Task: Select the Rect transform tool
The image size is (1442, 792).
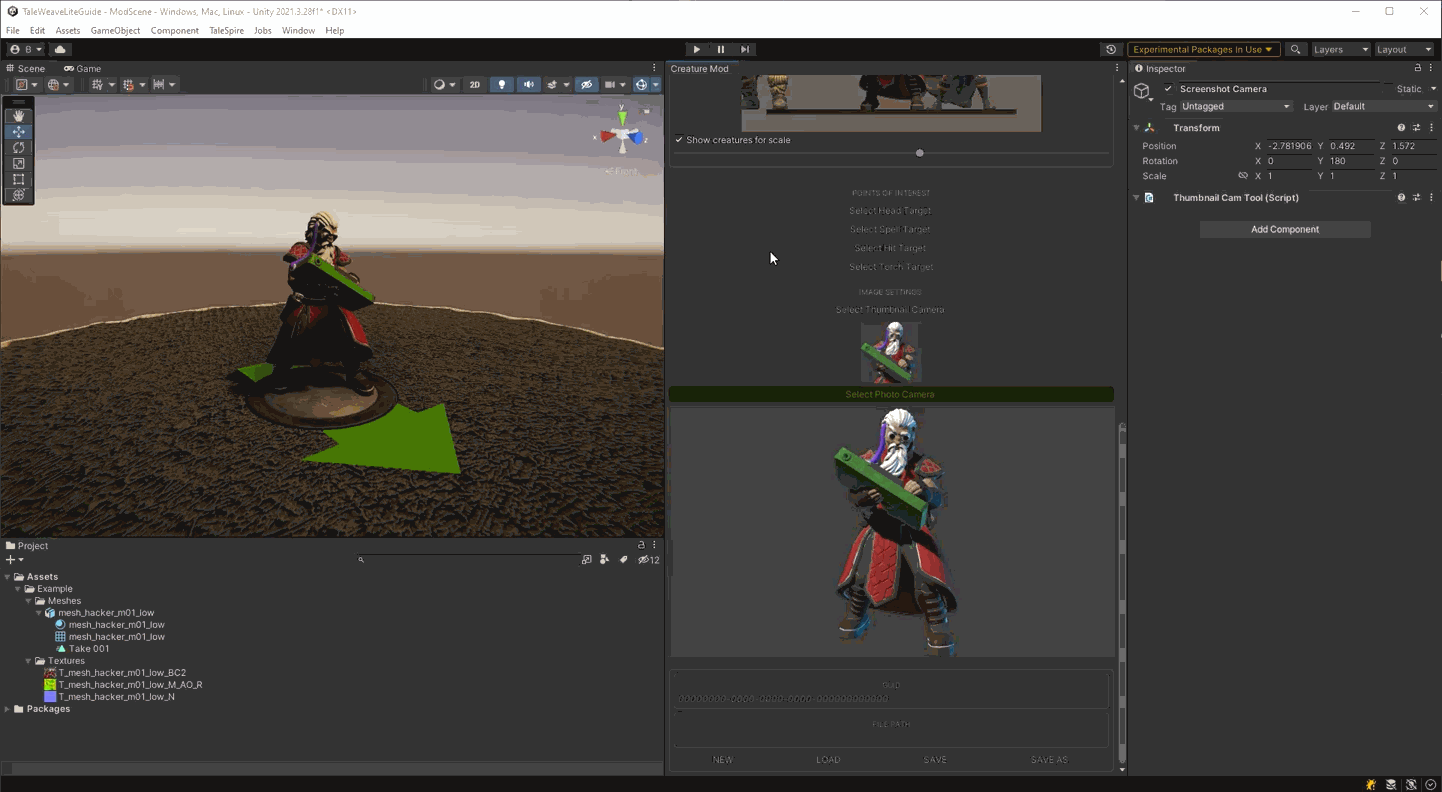Action: coord(18,180)
